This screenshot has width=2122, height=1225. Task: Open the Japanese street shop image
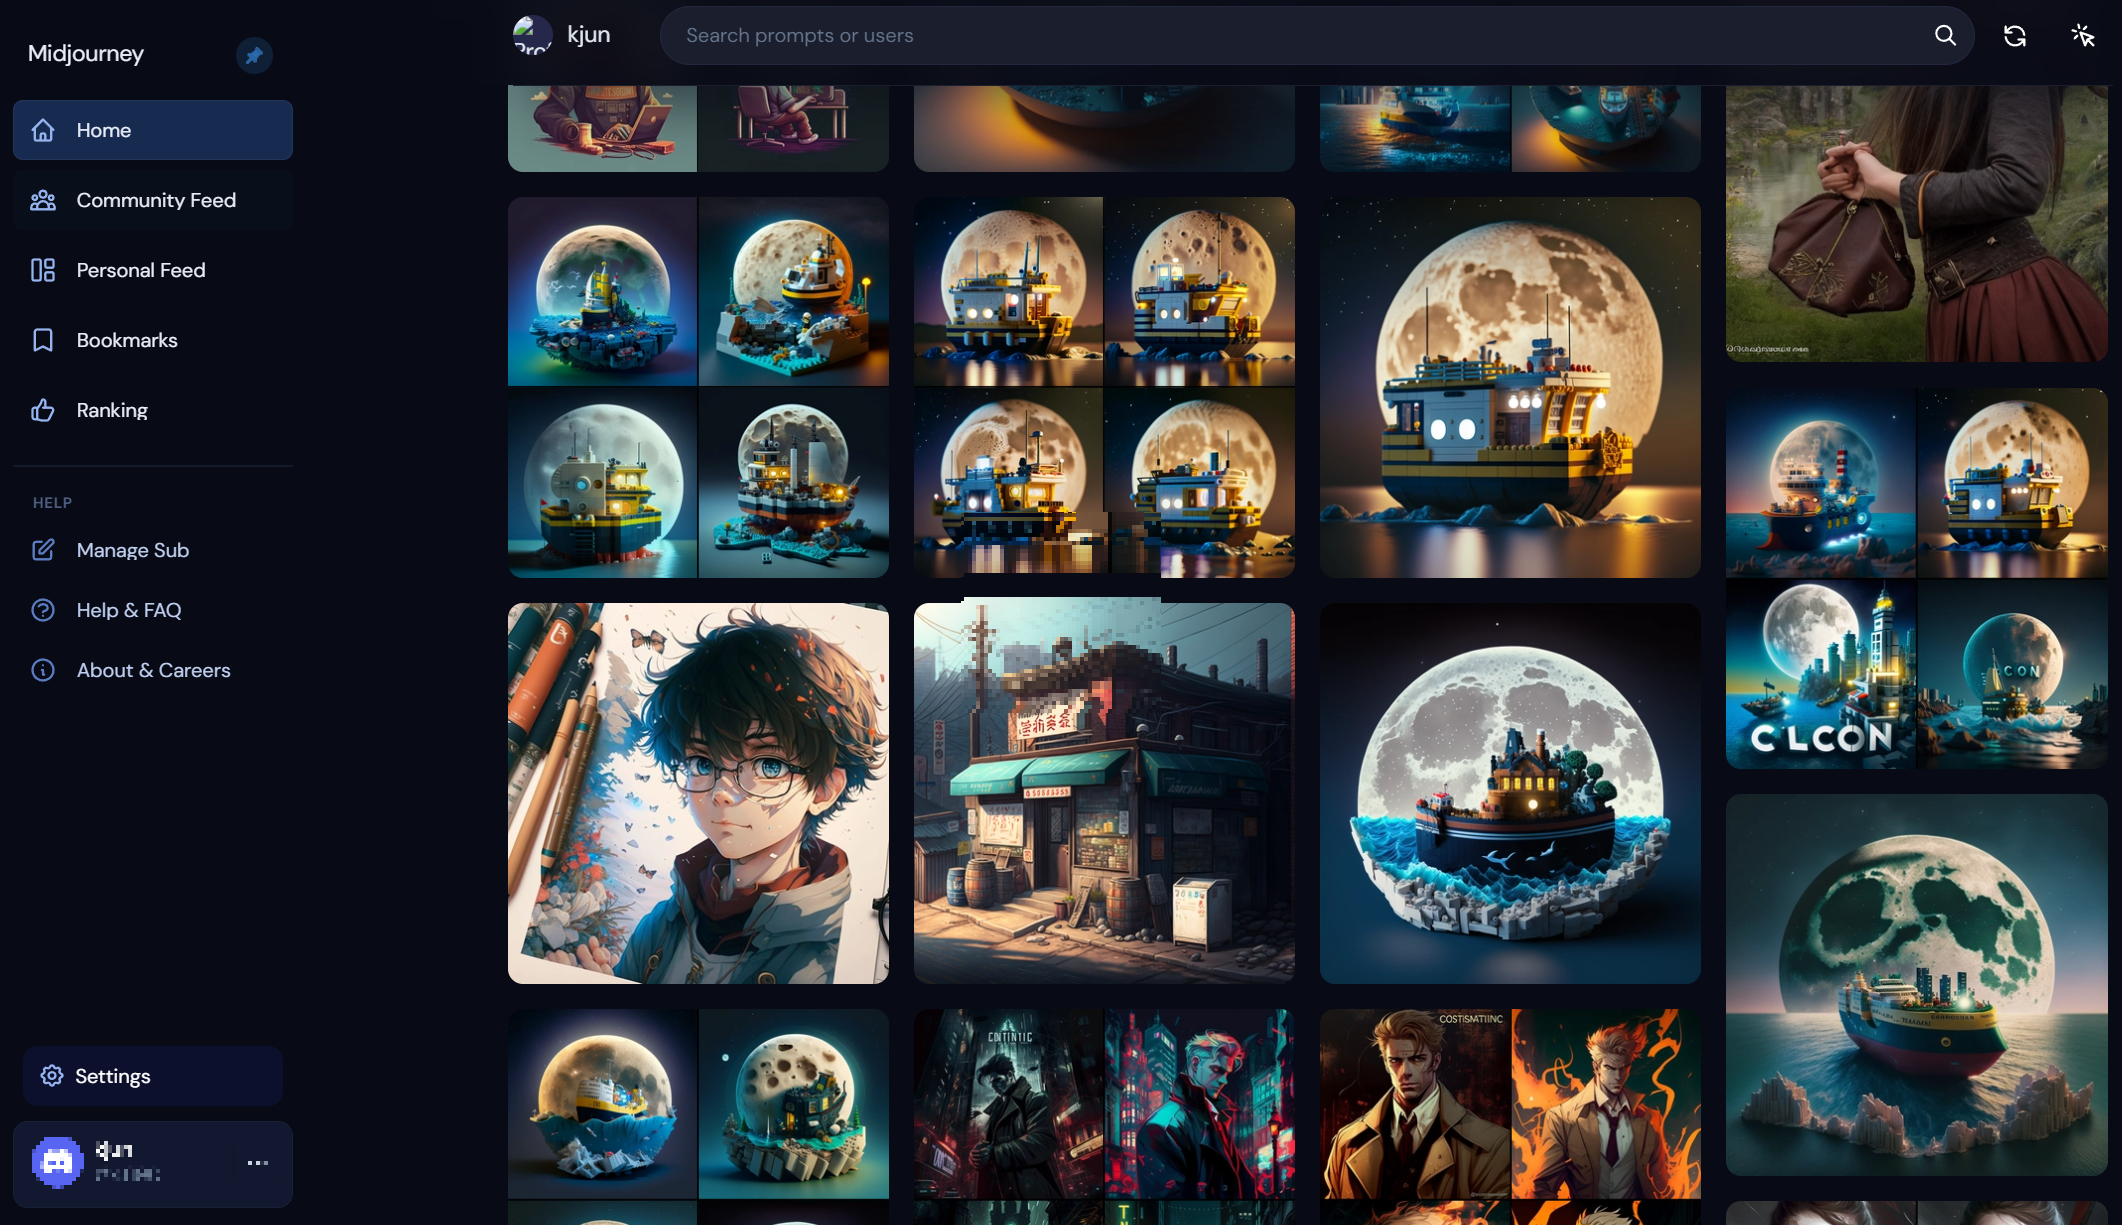(1104, 793)
